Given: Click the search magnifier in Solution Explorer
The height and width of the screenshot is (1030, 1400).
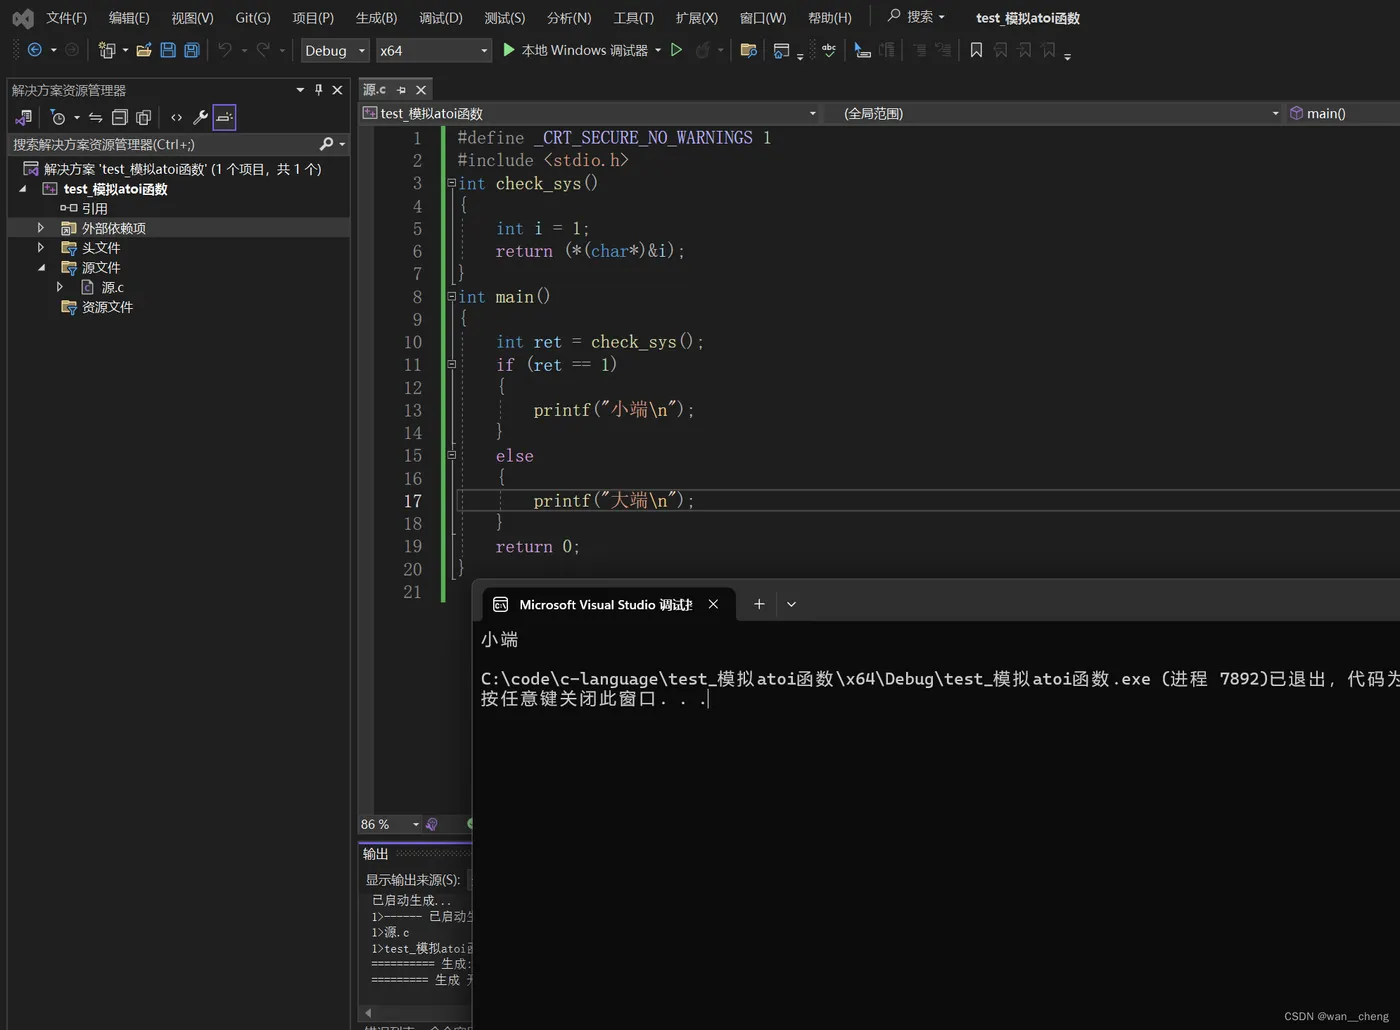Looking at the screenshot, I should pyautogui.click(x=326, y=144).
